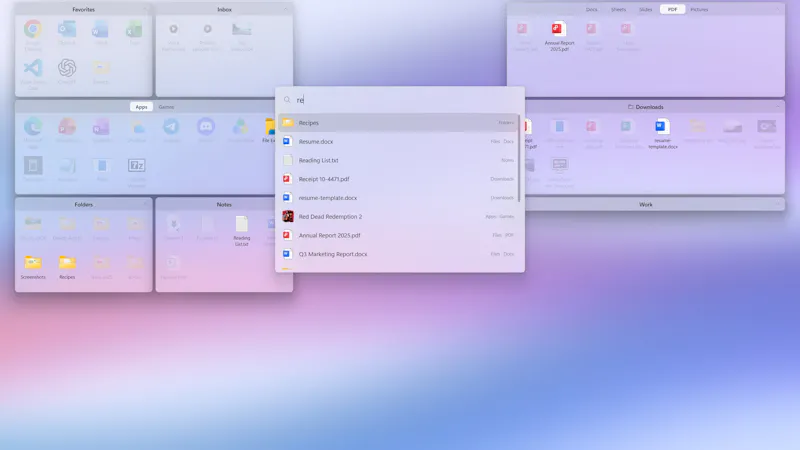
Task: Collapse the Inbox panel chevron
Action: coord(286,10)
